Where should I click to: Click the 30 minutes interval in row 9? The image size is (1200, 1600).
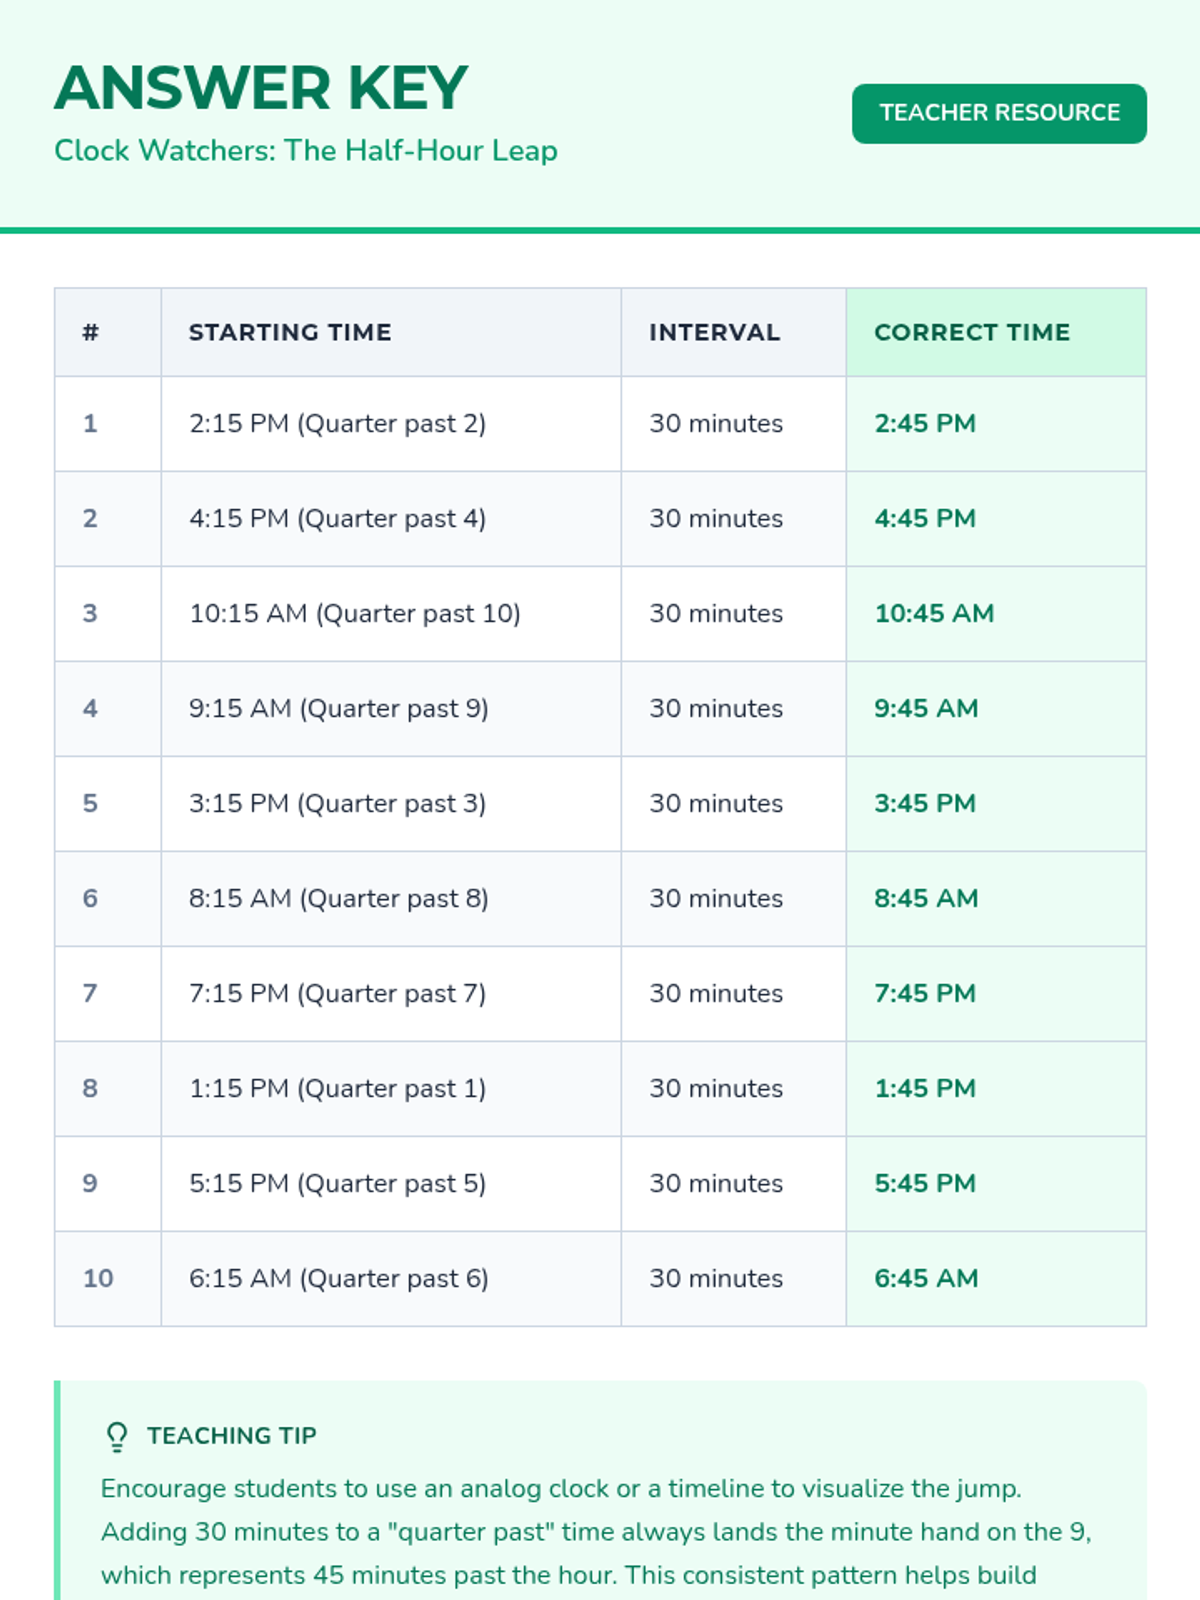point(716,1183)
